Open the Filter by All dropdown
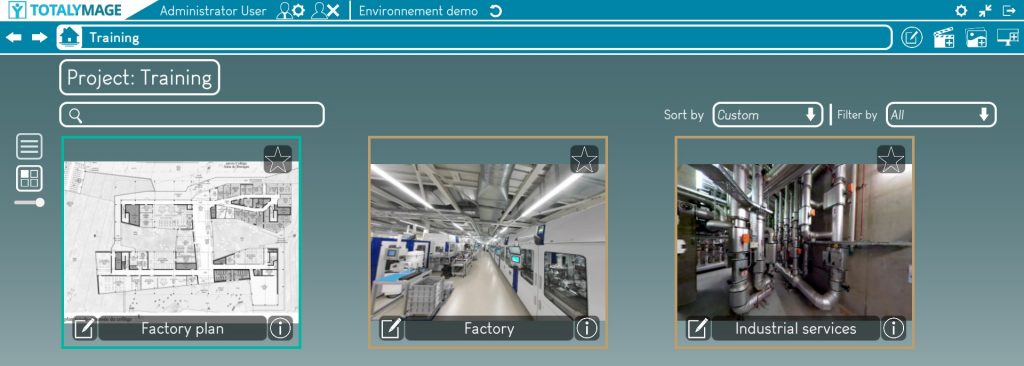 pyautogui.click(x=941, y=115)
